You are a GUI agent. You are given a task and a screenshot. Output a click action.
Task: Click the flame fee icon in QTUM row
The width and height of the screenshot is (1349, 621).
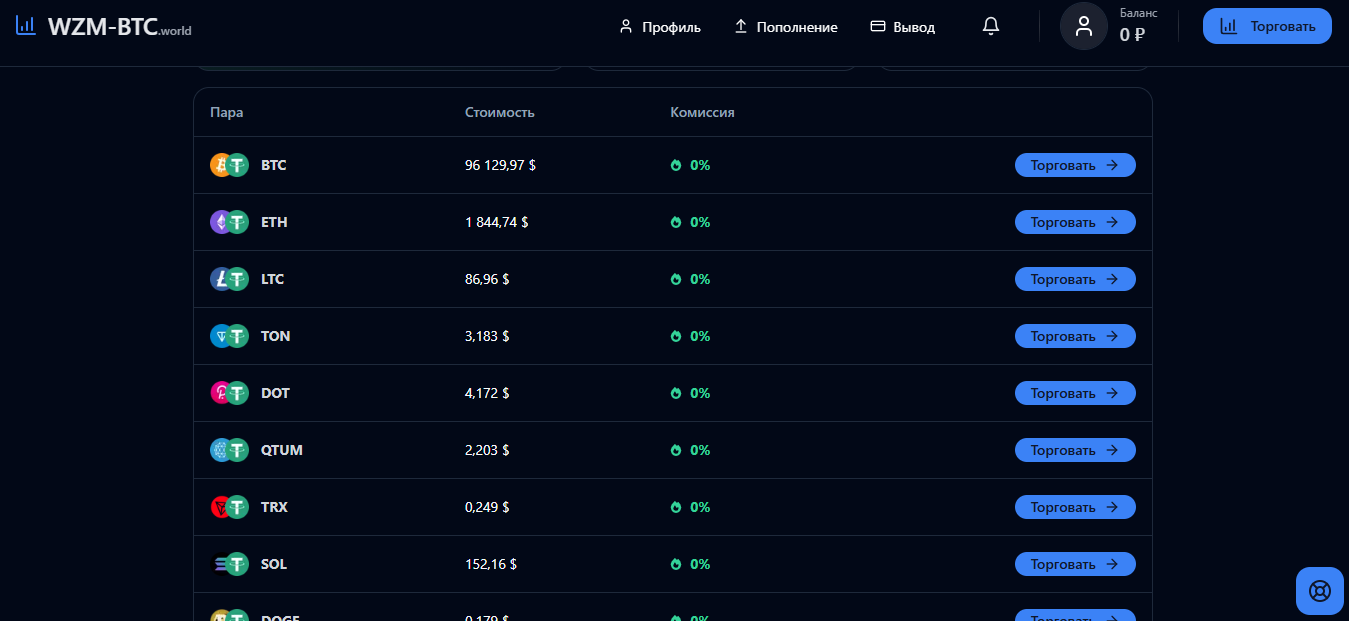(676, 450)
